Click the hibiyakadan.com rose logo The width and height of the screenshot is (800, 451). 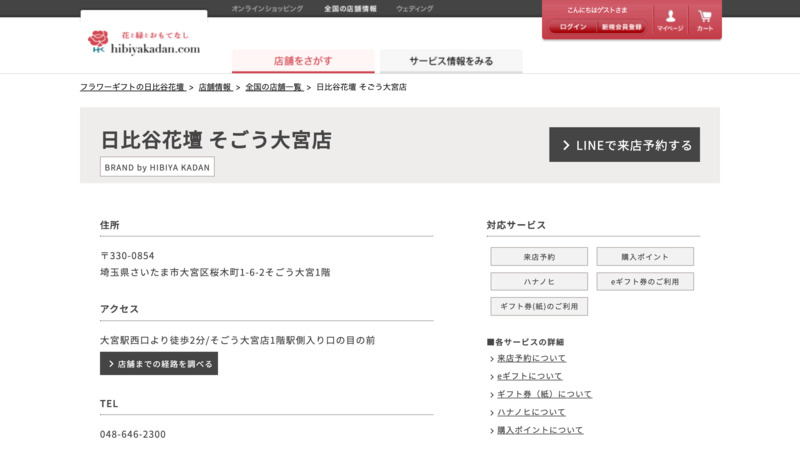(144, 42)
